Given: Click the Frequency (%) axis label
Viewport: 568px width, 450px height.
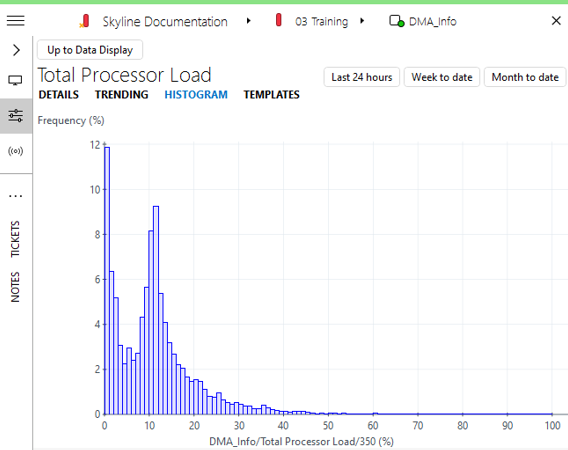Looking at the screenshot, I should pyautogui.click(x=71, y=120).
